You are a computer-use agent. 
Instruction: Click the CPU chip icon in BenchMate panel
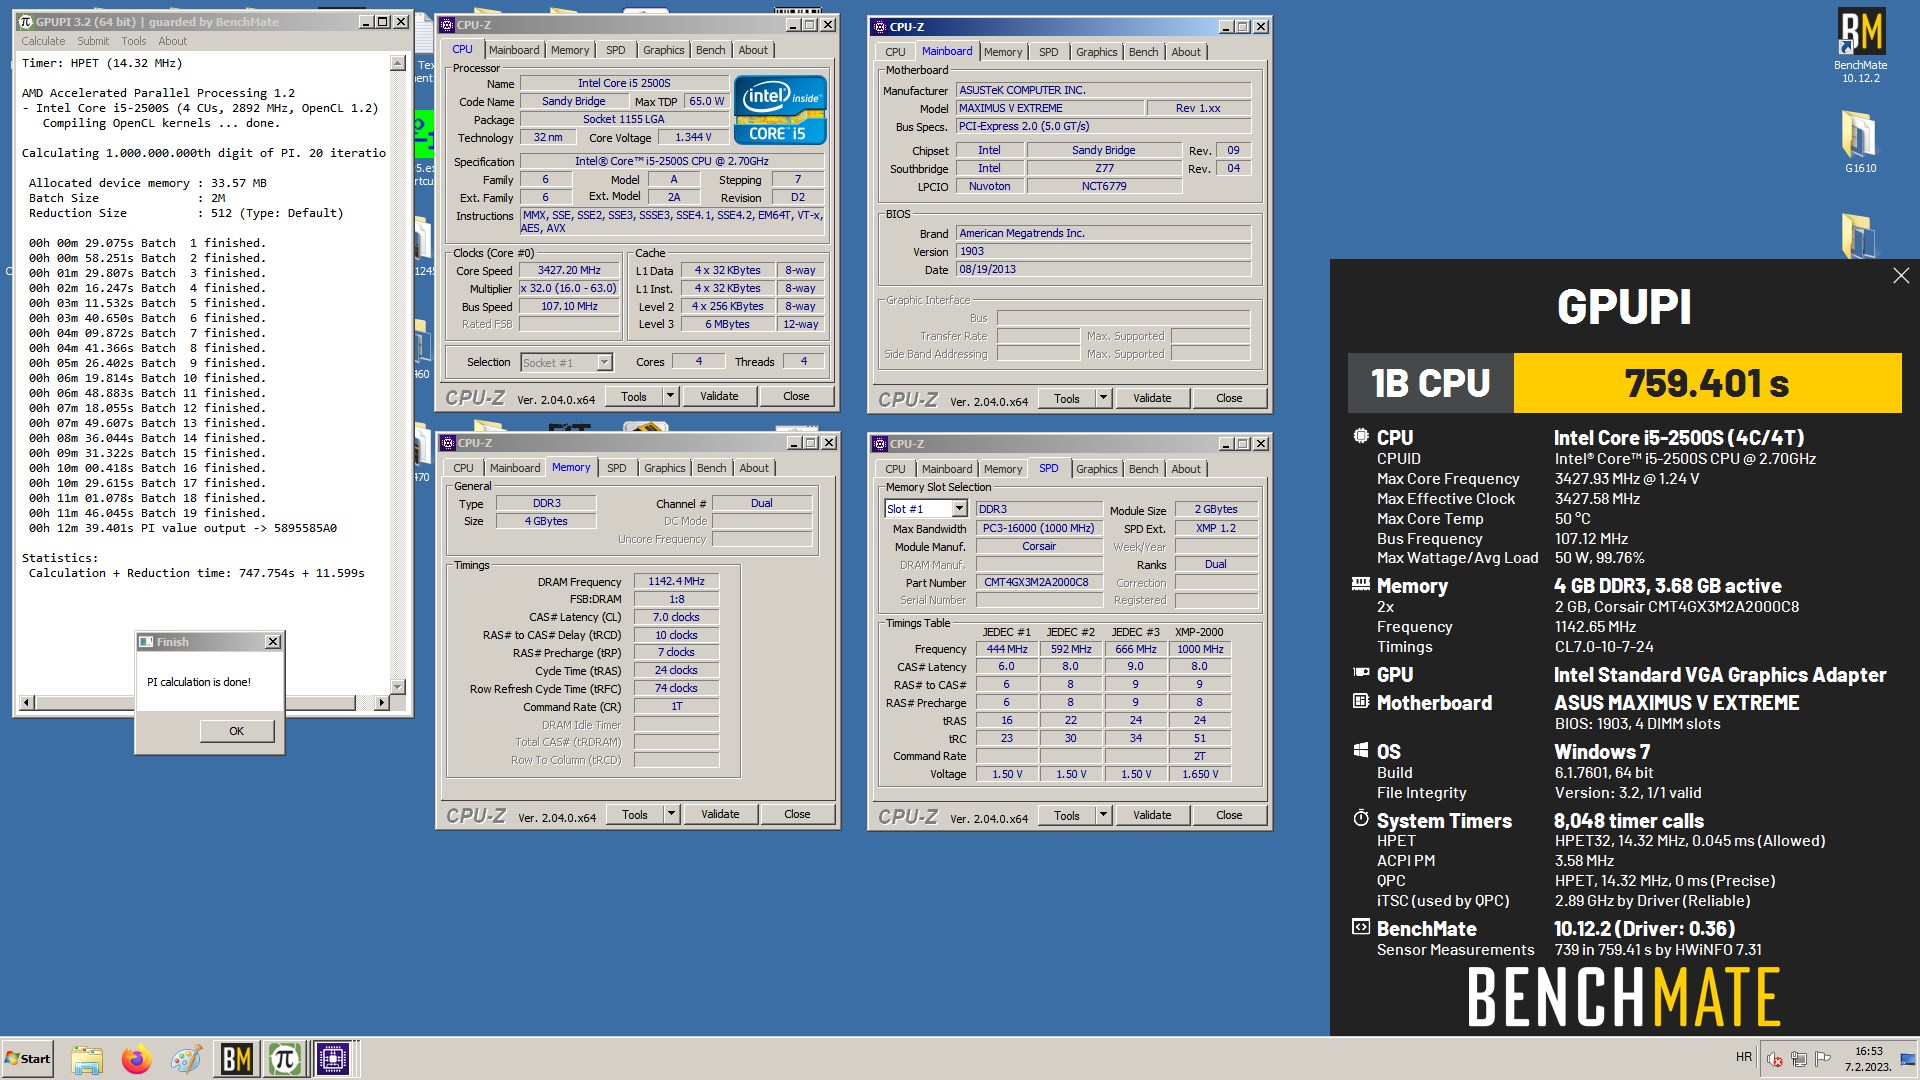coord(1361,436)
